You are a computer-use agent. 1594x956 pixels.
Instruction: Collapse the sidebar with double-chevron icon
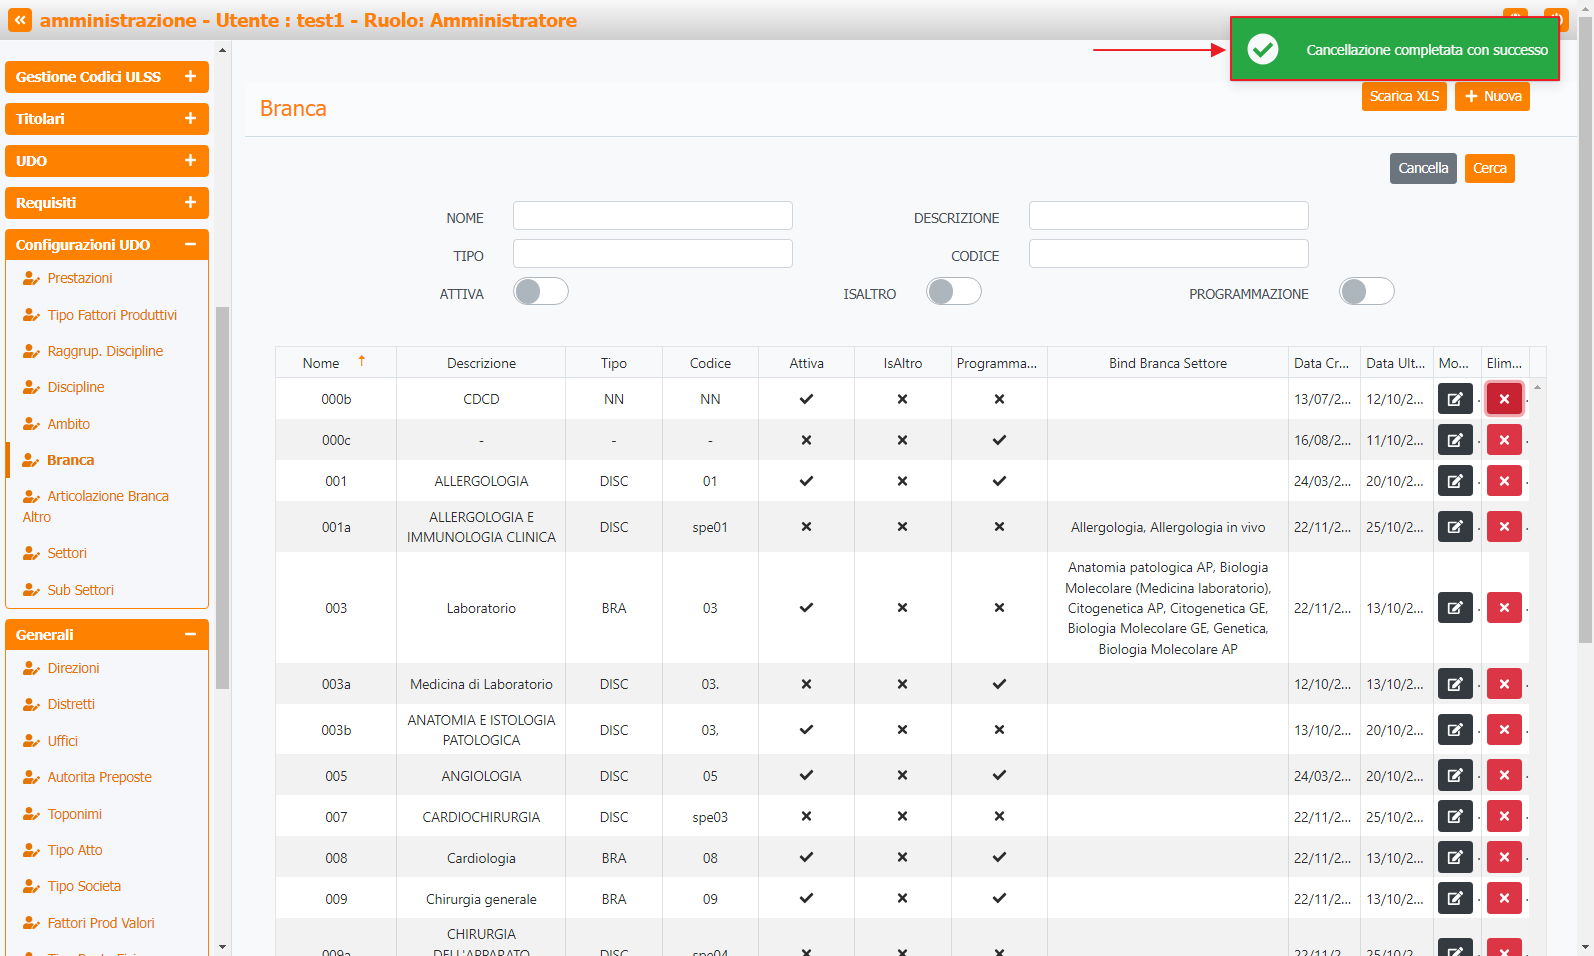(x=20, y=20)
